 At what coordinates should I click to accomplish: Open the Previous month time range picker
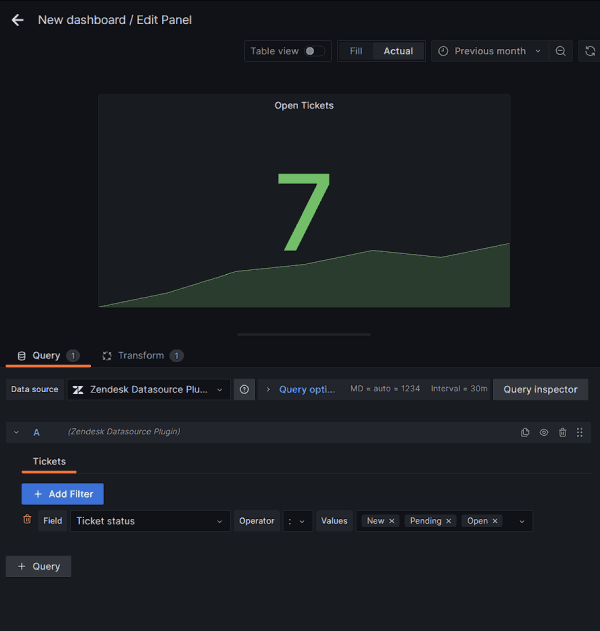(489, 51)
